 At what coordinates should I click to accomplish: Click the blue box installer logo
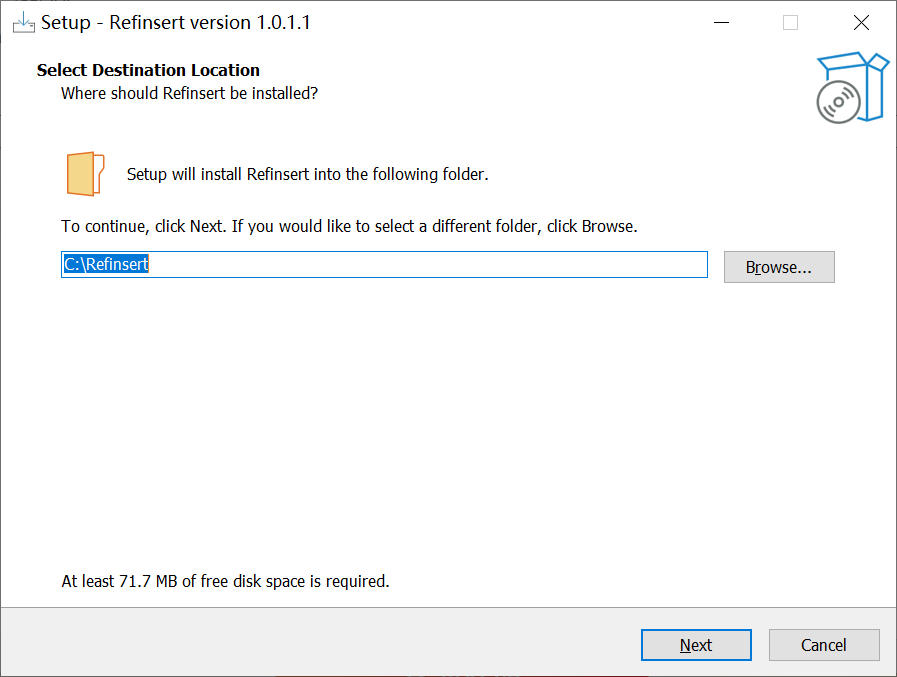pyautogui.click(x=852, y=87)
